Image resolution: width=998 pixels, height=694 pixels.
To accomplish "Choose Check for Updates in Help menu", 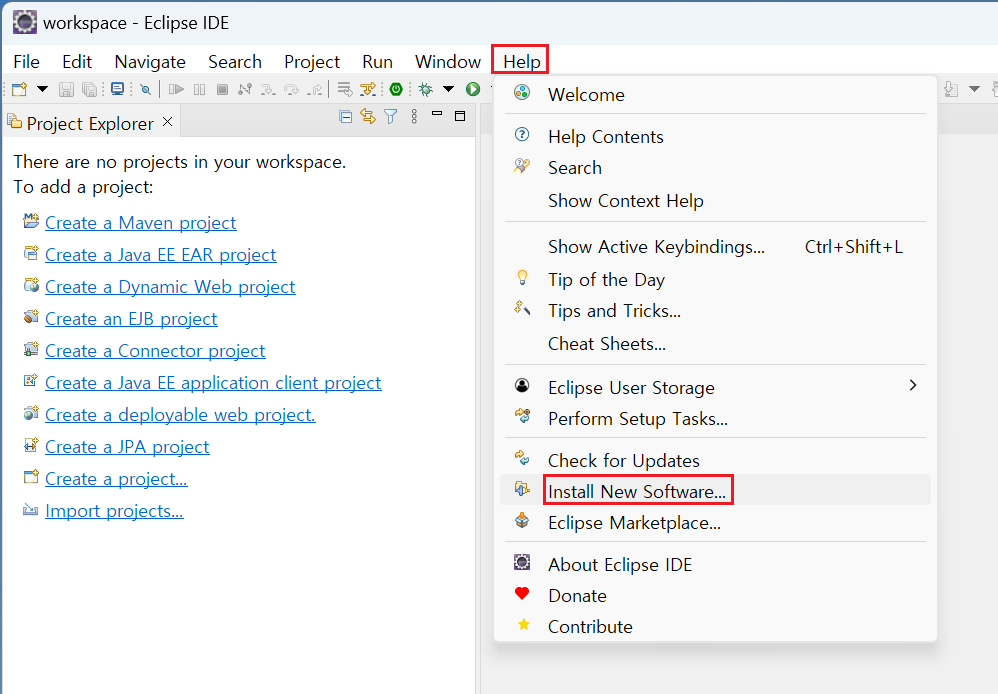I will click(x=623, y=460).
